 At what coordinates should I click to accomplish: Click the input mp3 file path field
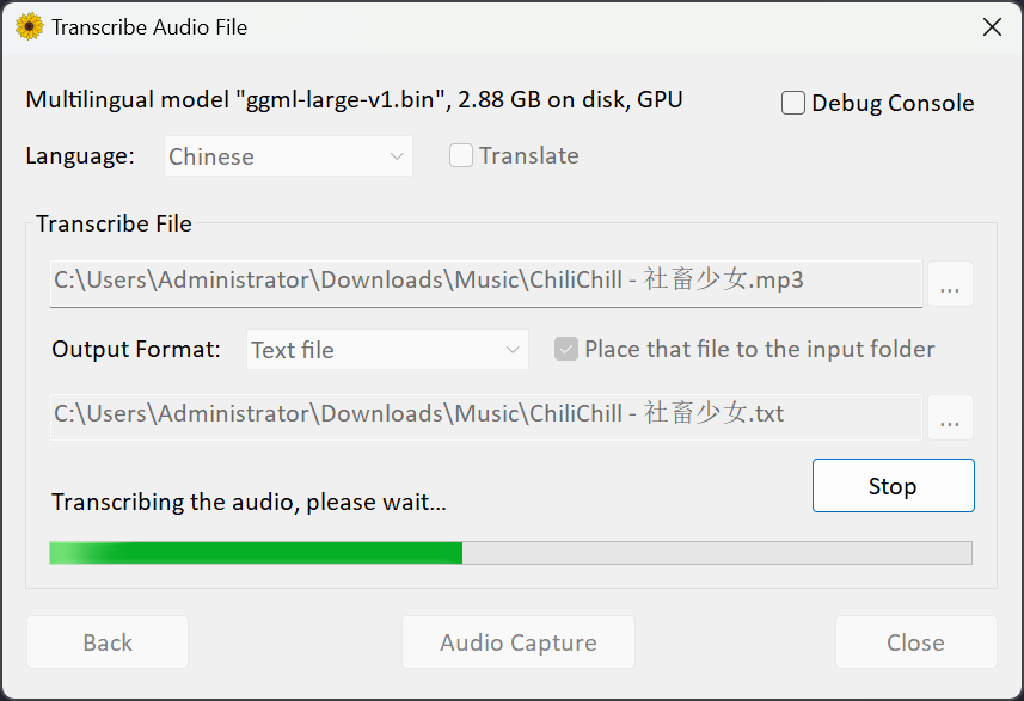pos(486,281)
